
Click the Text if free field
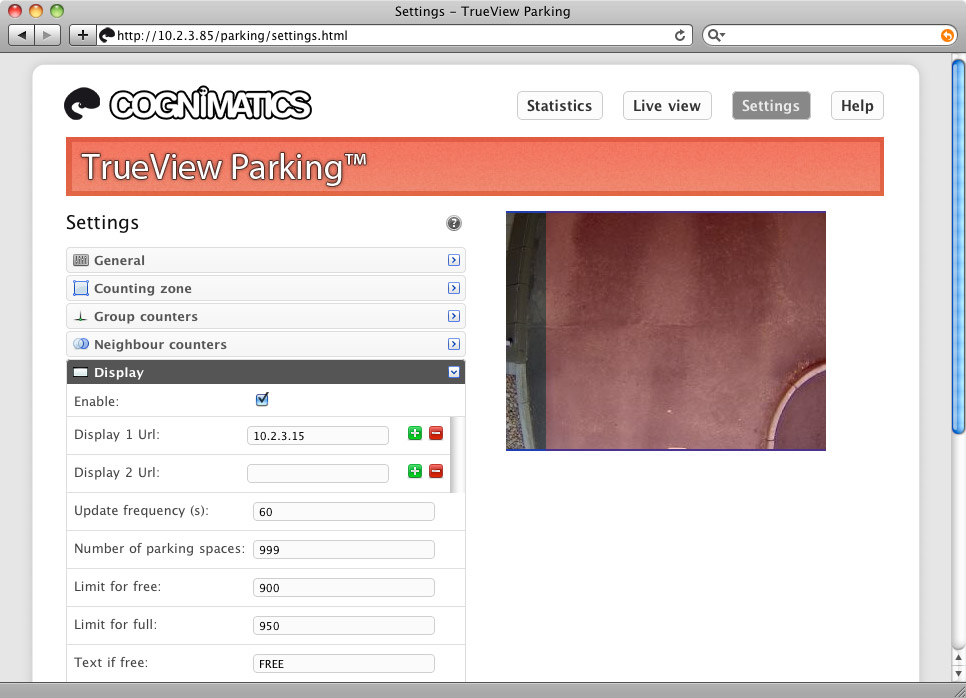344,664
